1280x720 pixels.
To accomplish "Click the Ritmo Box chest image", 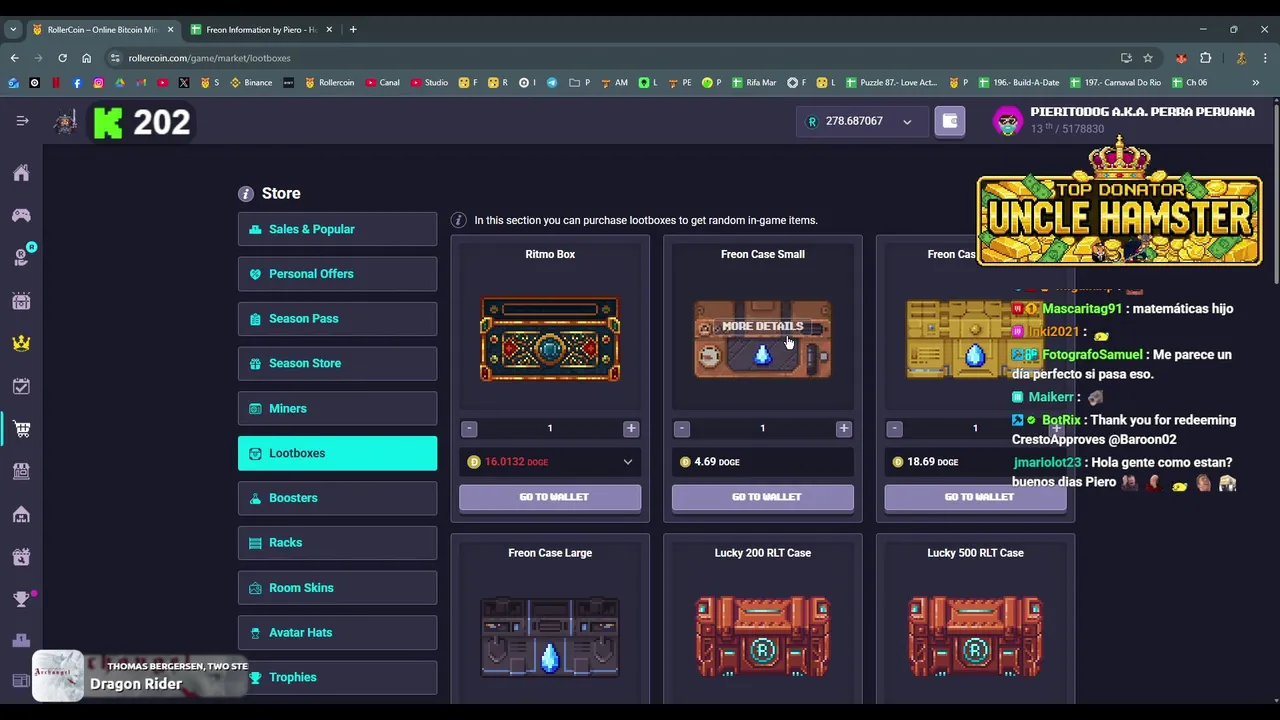I will (550, 339).
